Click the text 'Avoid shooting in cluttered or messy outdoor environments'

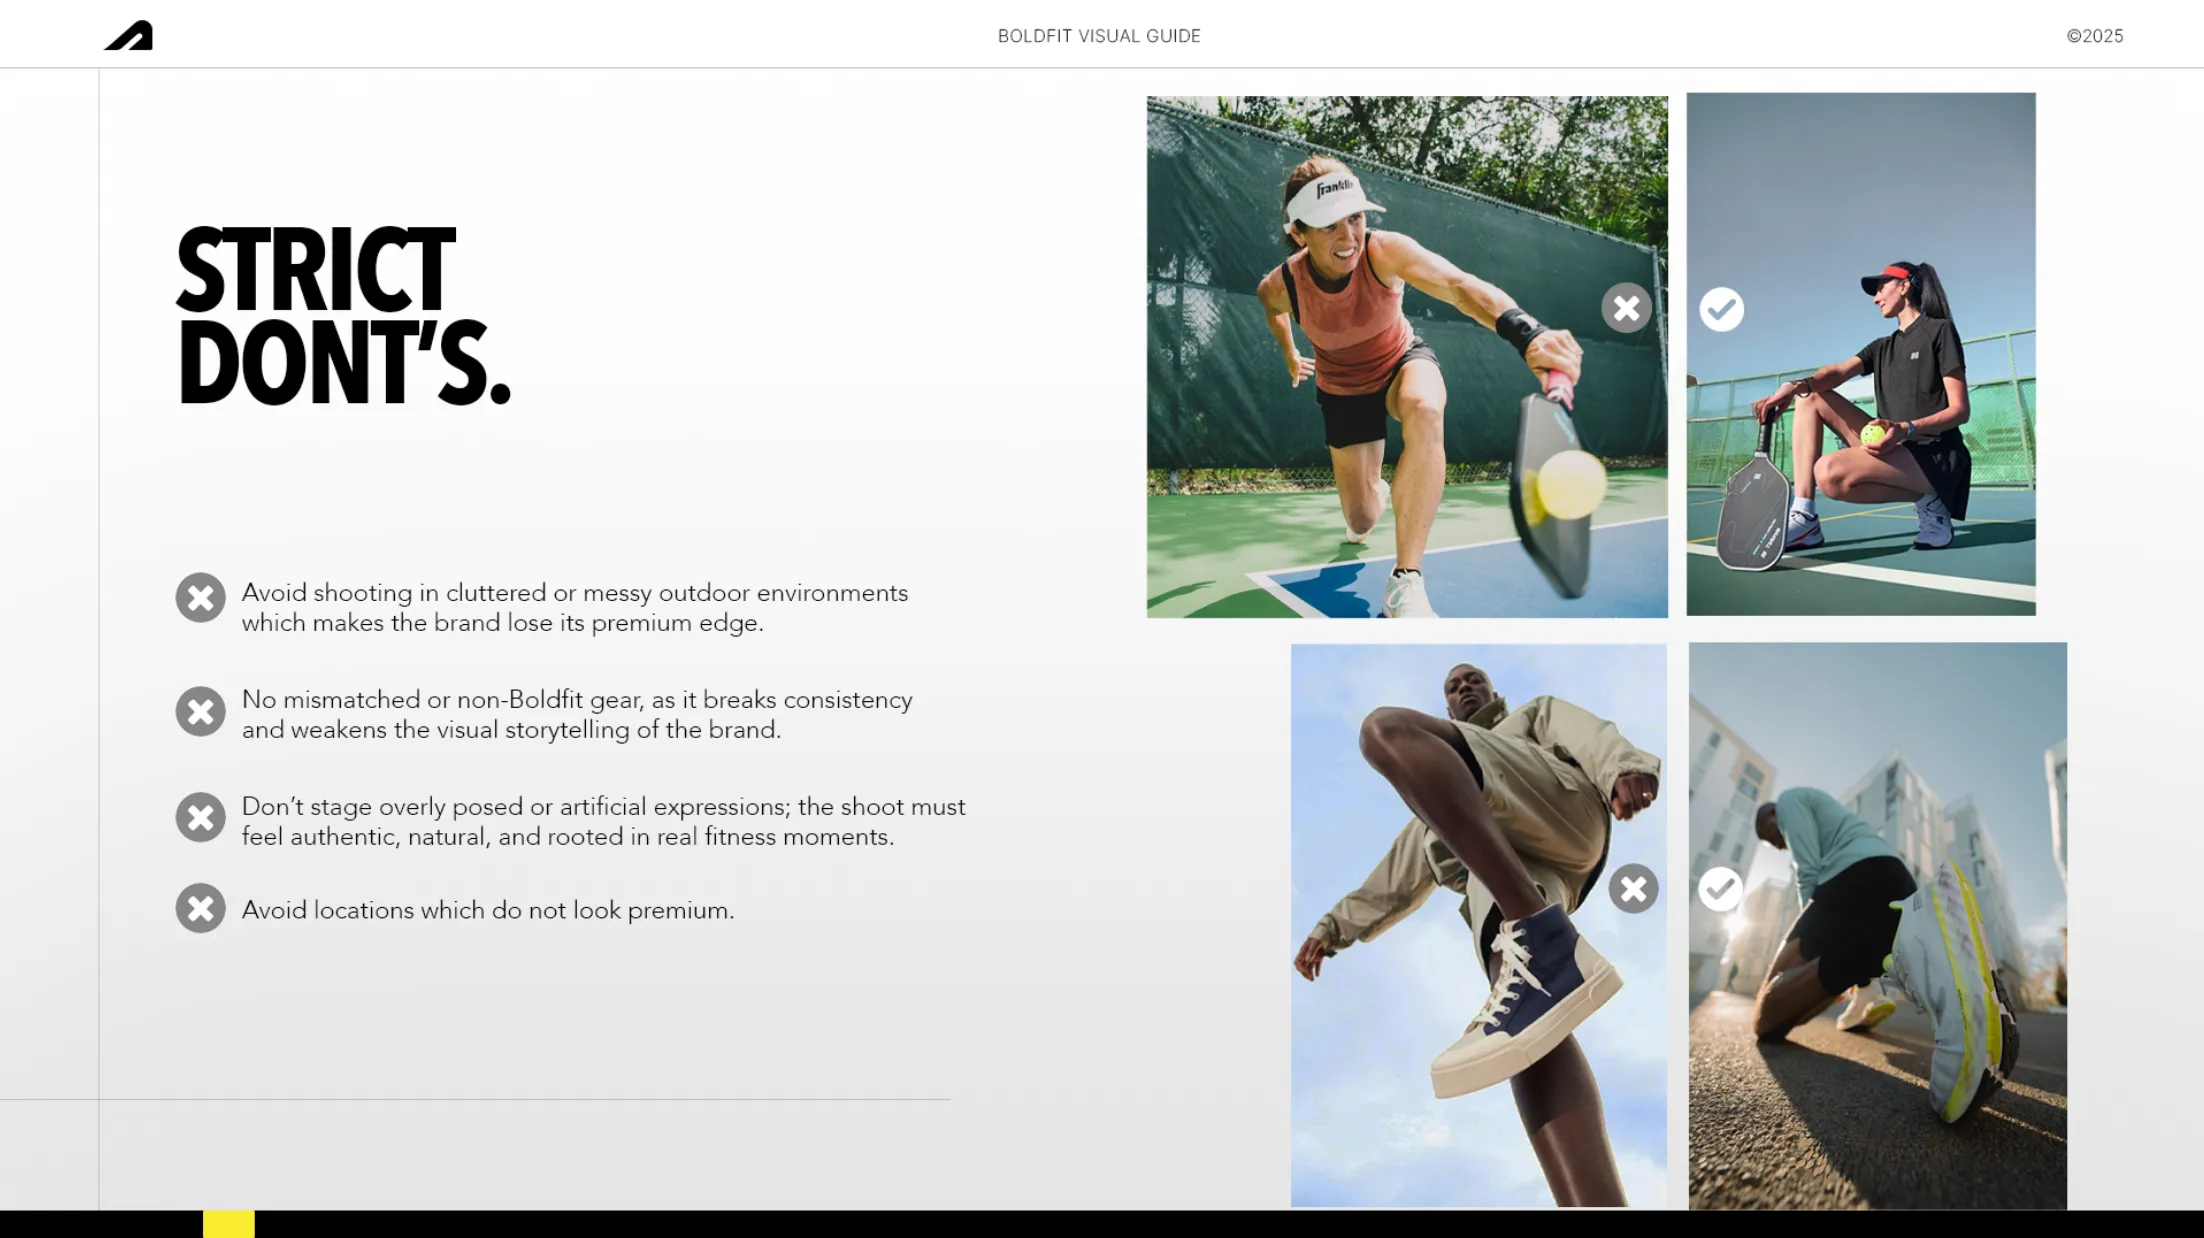(575, 593)
